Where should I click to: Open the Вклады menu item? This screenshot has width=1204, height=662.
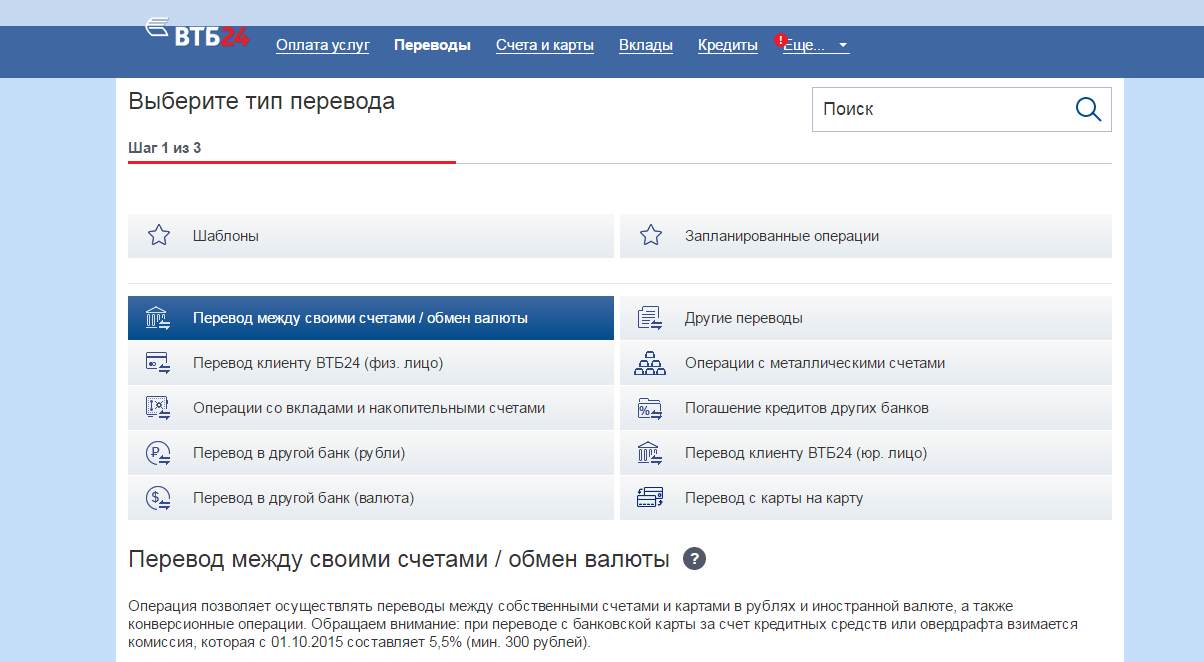click(x=646, y=45)
